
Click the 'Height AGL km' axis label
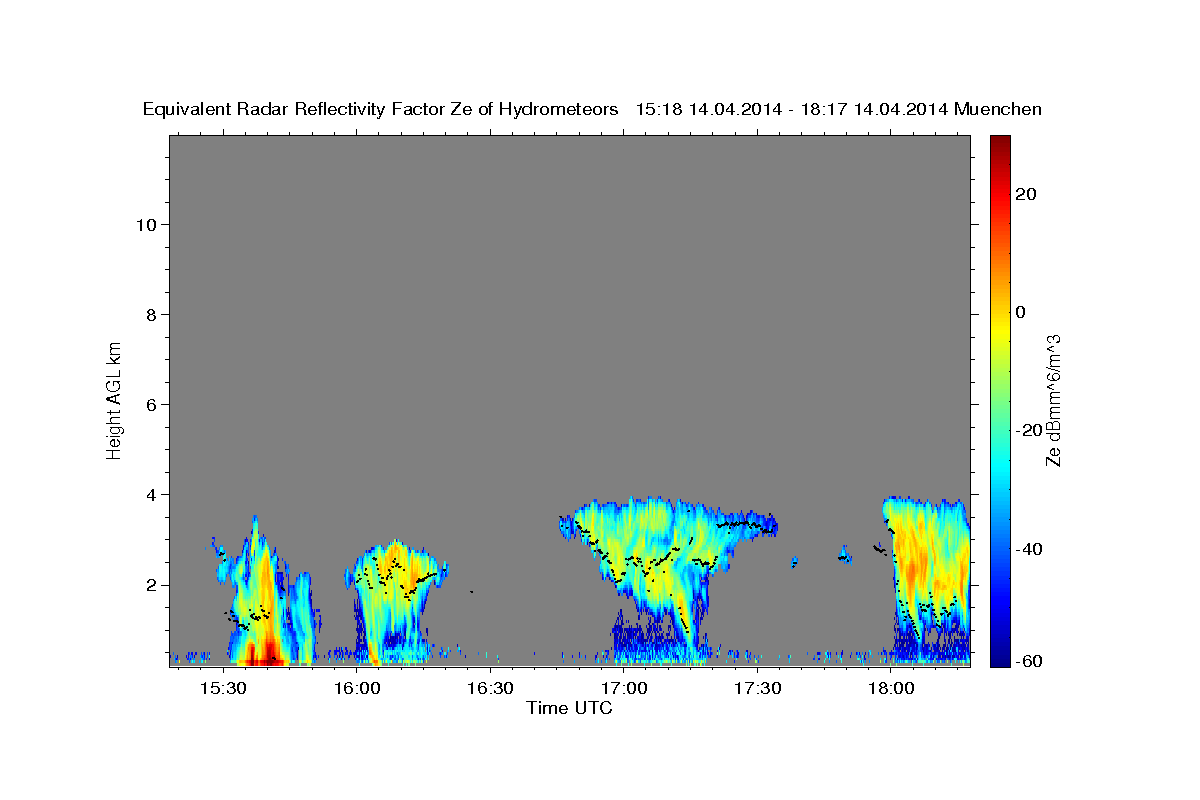point(114,399)
